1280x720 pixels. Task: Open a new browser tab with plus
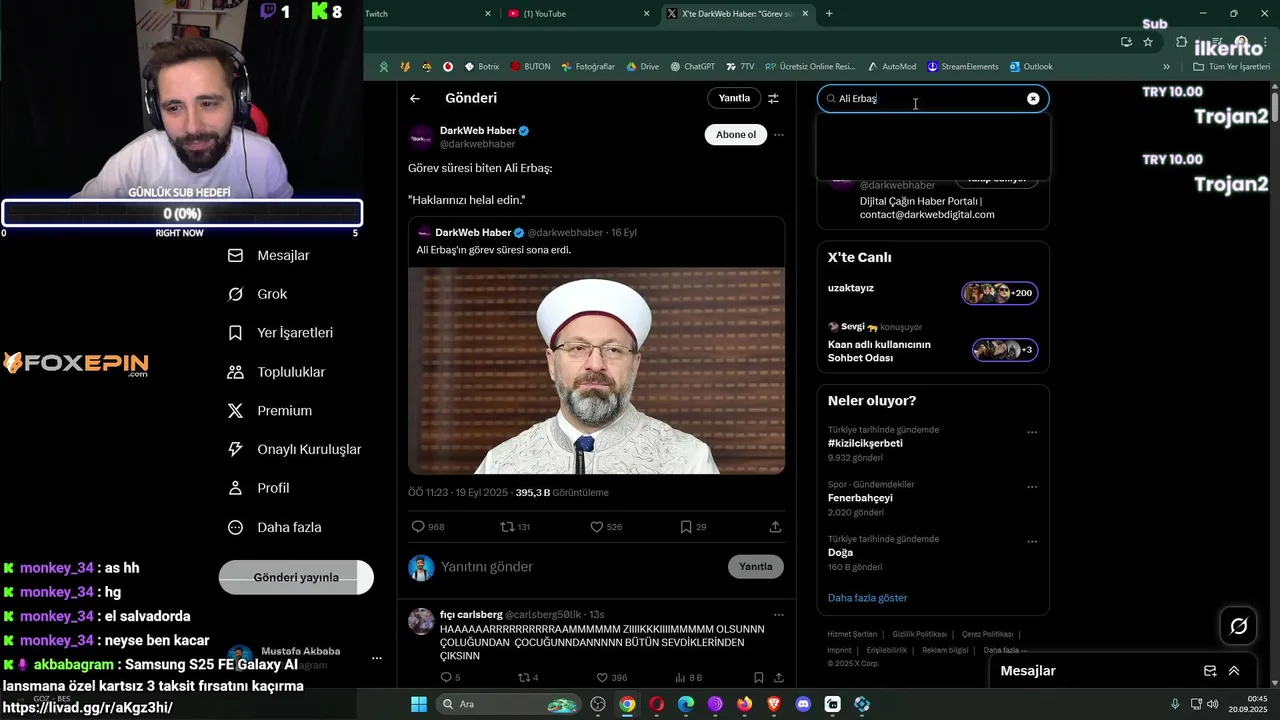(x=829, y=13)
